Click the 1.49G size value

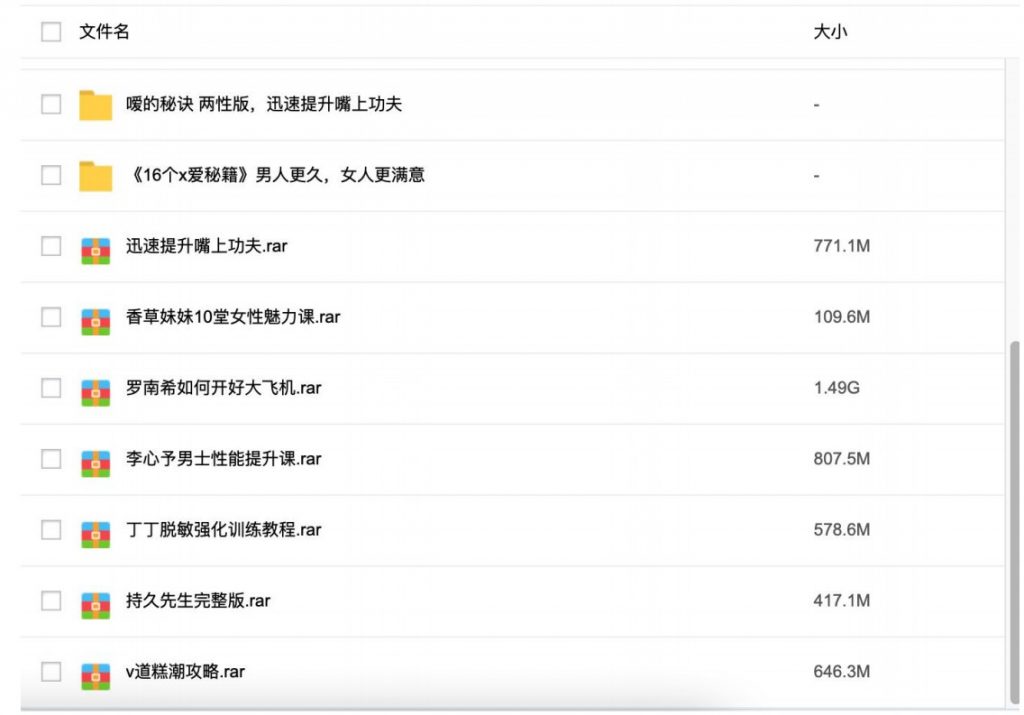coord(837,388)
